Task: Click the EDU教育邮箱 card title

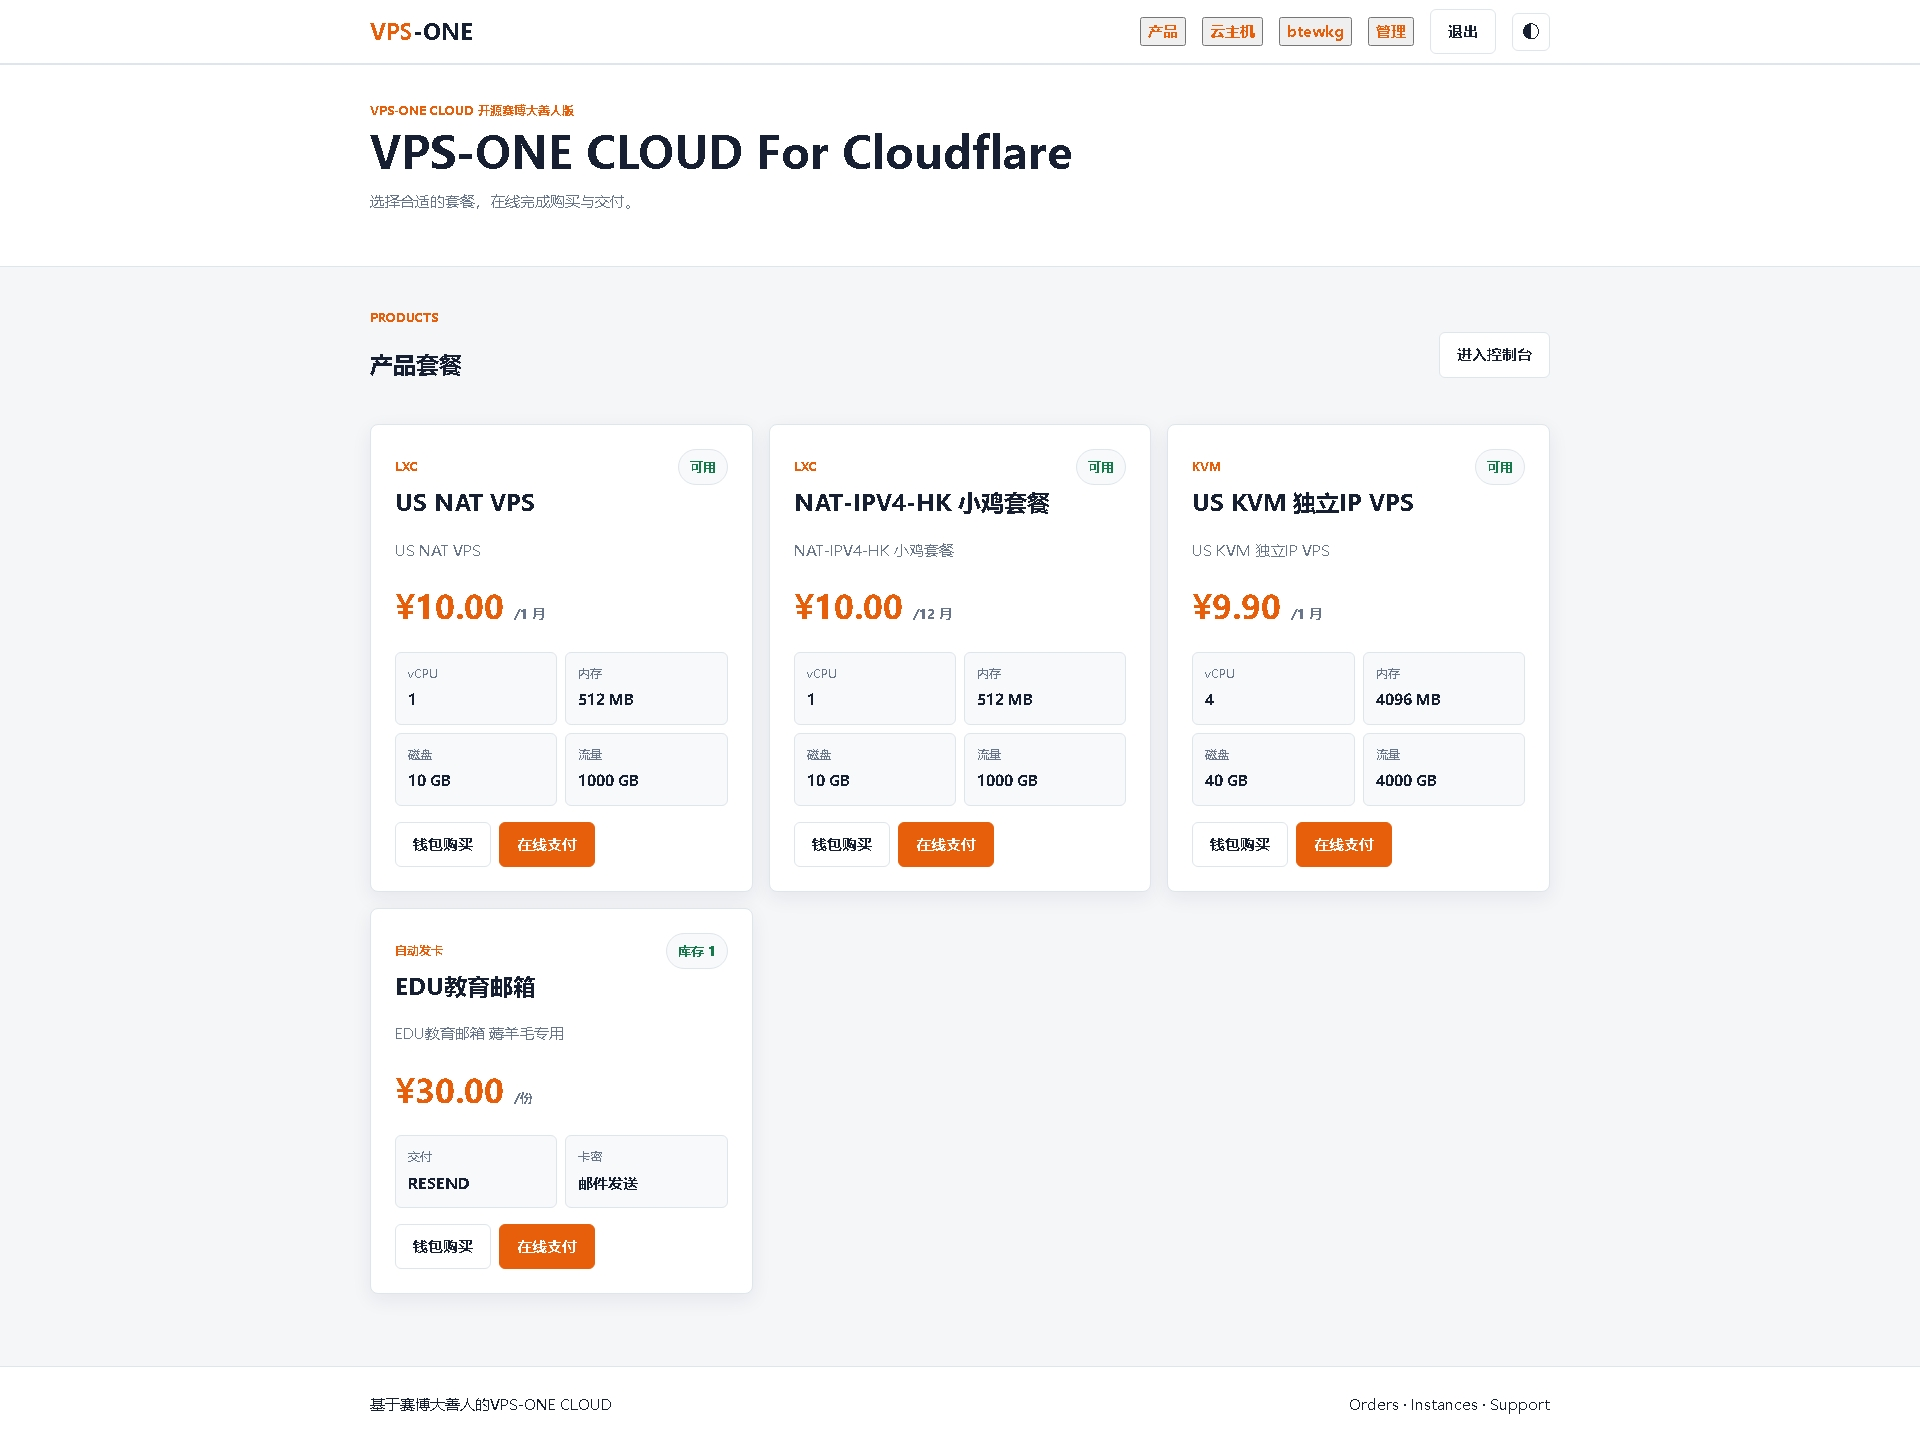Action: 465,987
